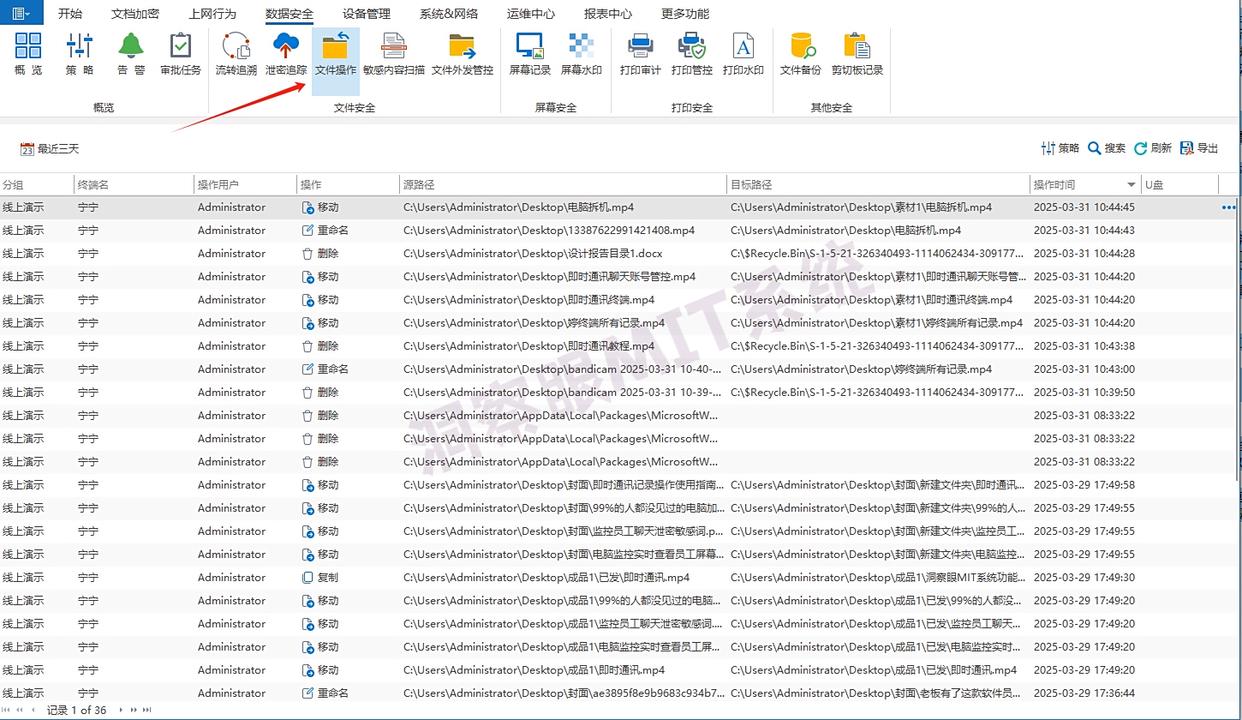Jump to previous page double-arrow
The image size is (1242, 720).
click(20, 710)
